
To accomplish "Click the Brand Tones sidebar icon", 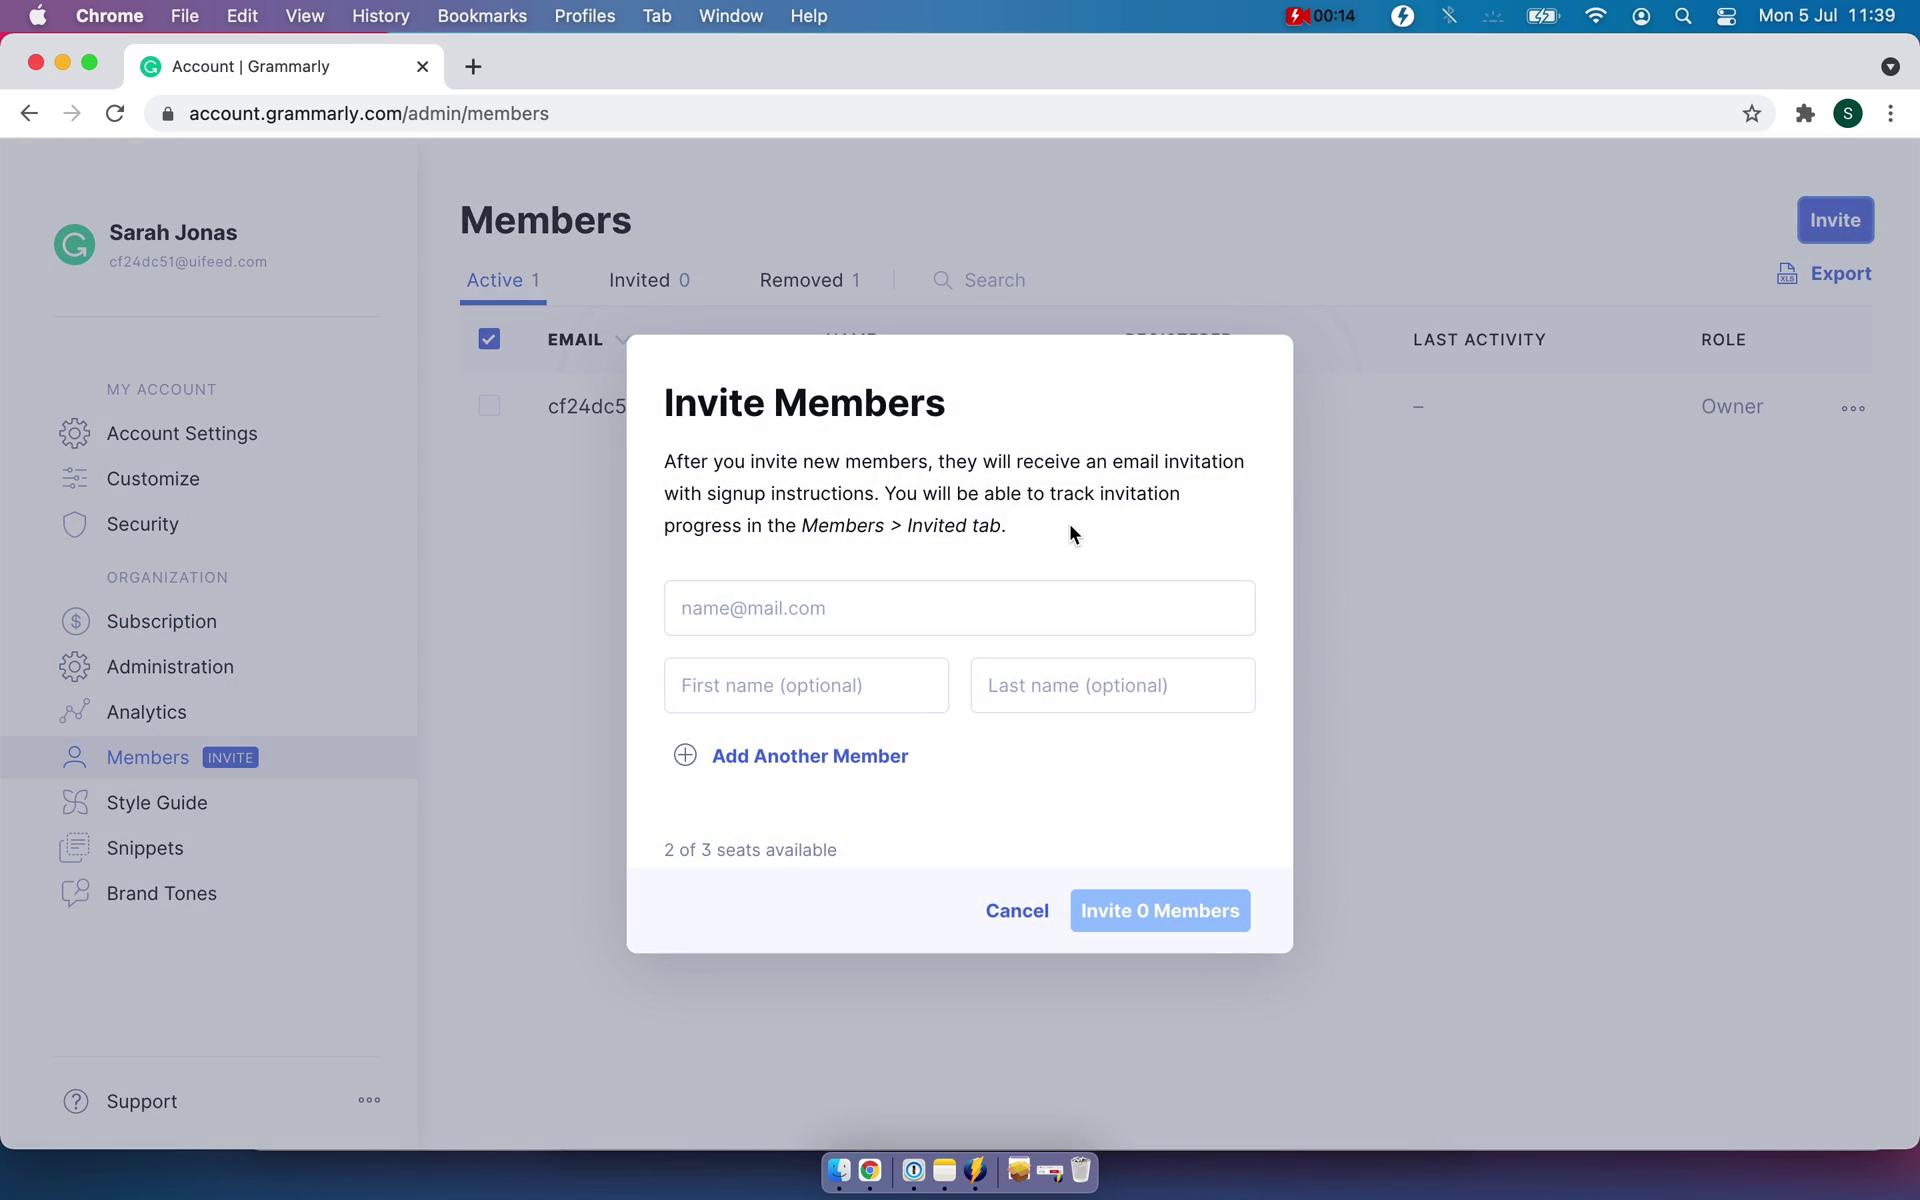I will (73, 892).
